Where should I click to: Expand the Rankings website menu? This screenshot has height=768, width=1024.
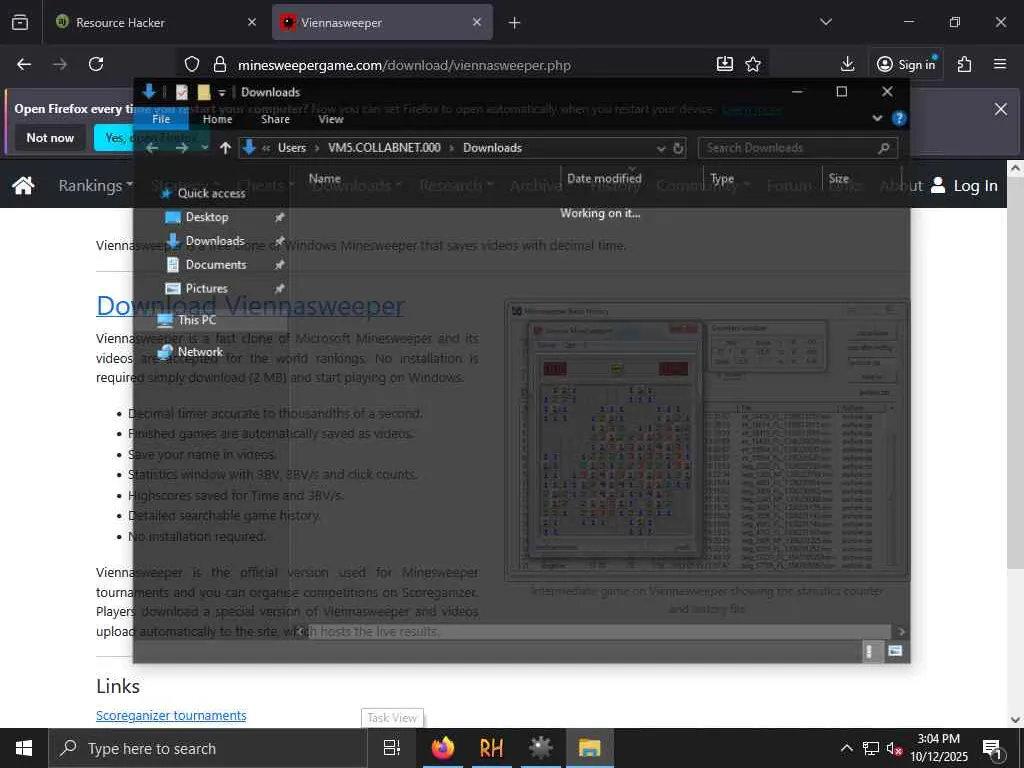95,185
